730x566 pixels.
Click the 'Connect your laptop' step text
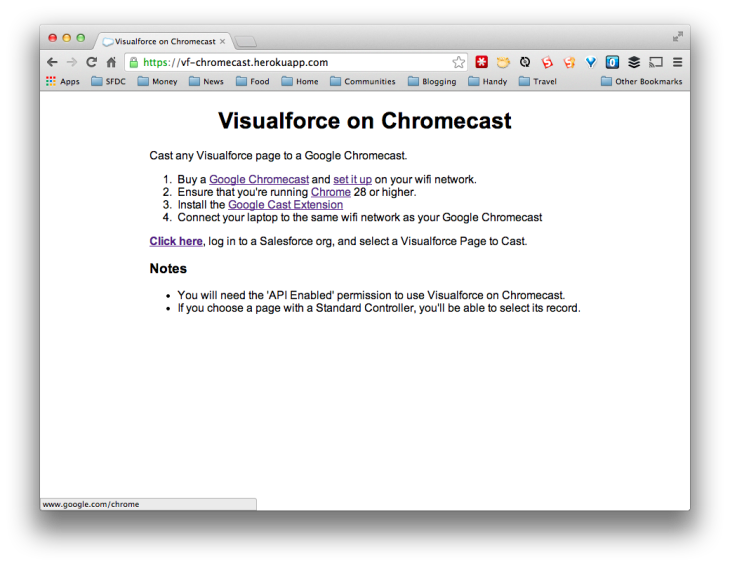360,217
